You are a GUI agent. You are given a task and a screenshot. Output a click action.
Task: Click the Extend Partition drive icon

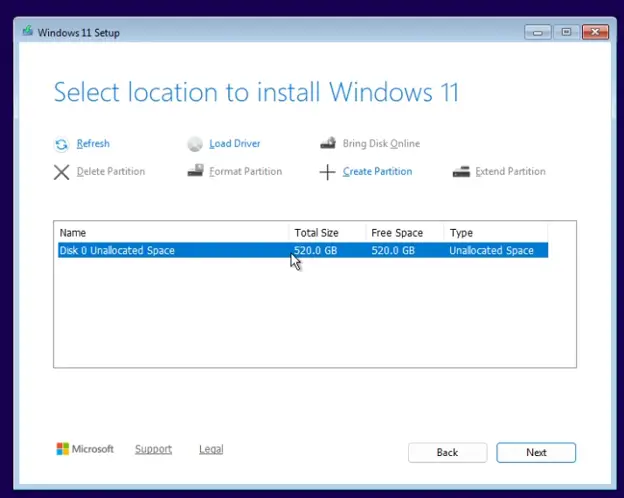(x=461, y=172)
